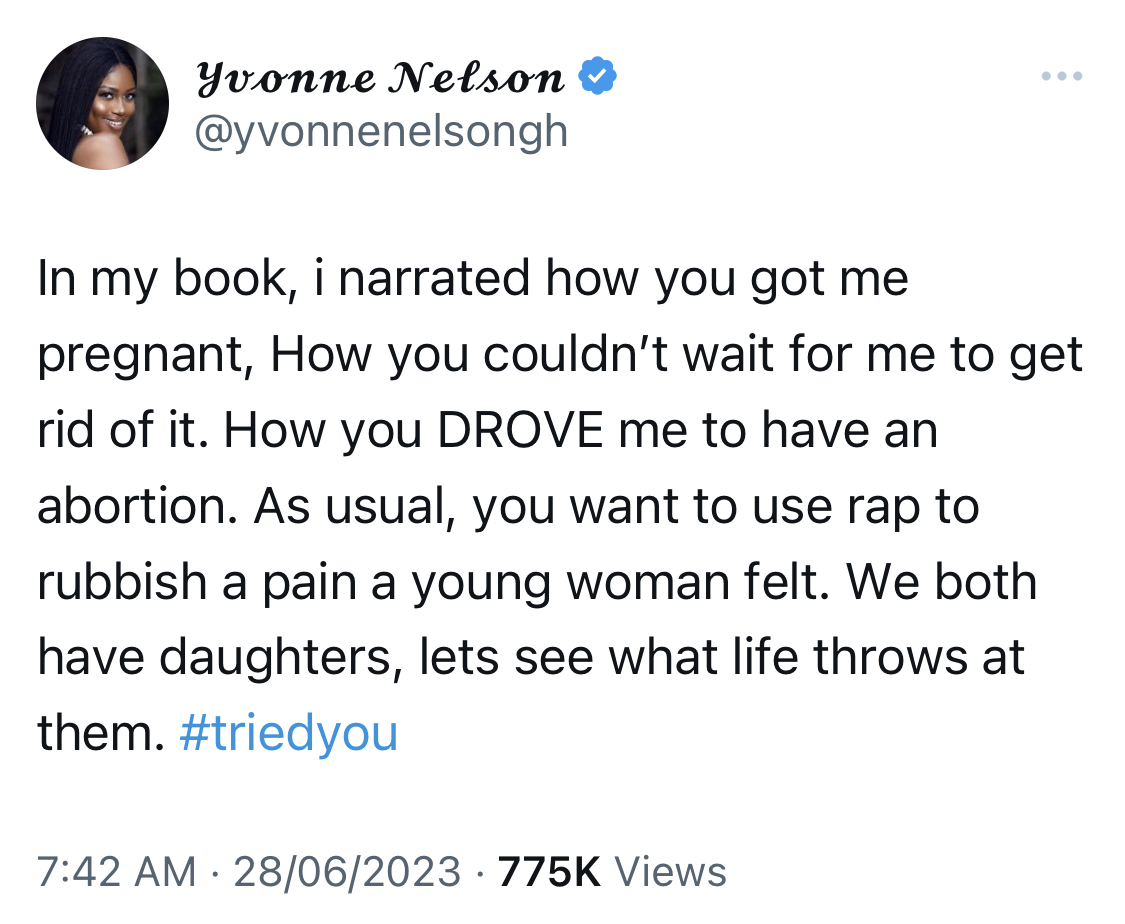Click the word "narrated" in the tweet
This screenshot has height=924, width=1125.
(433, 278)
